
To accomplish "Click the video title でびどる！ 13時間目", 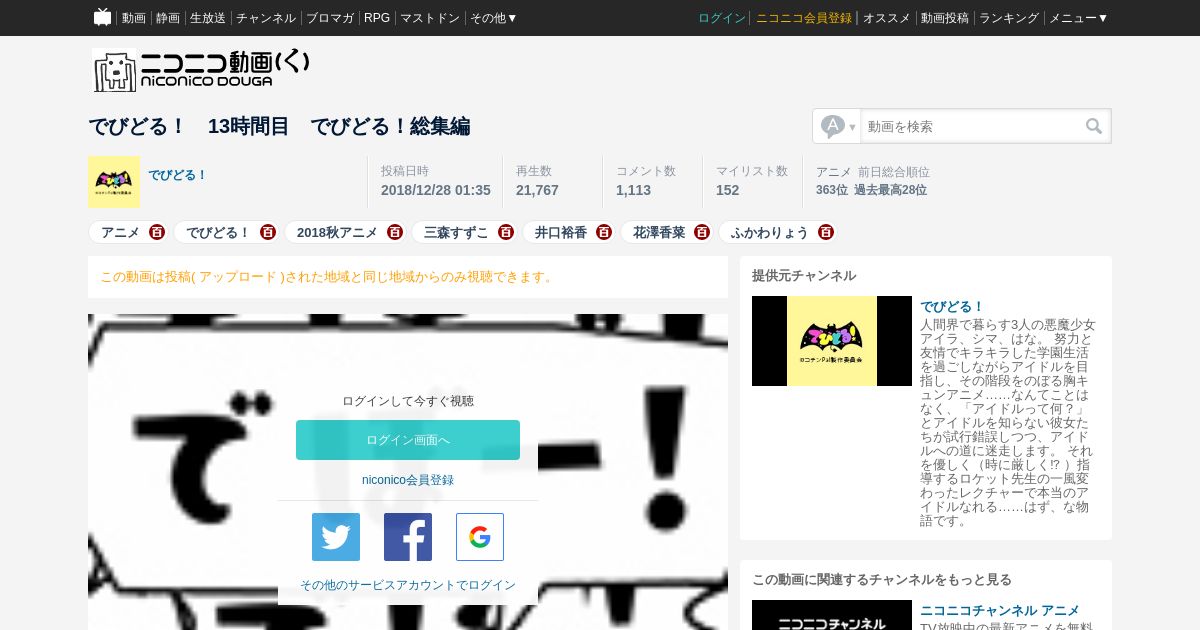I will point(279,126).
